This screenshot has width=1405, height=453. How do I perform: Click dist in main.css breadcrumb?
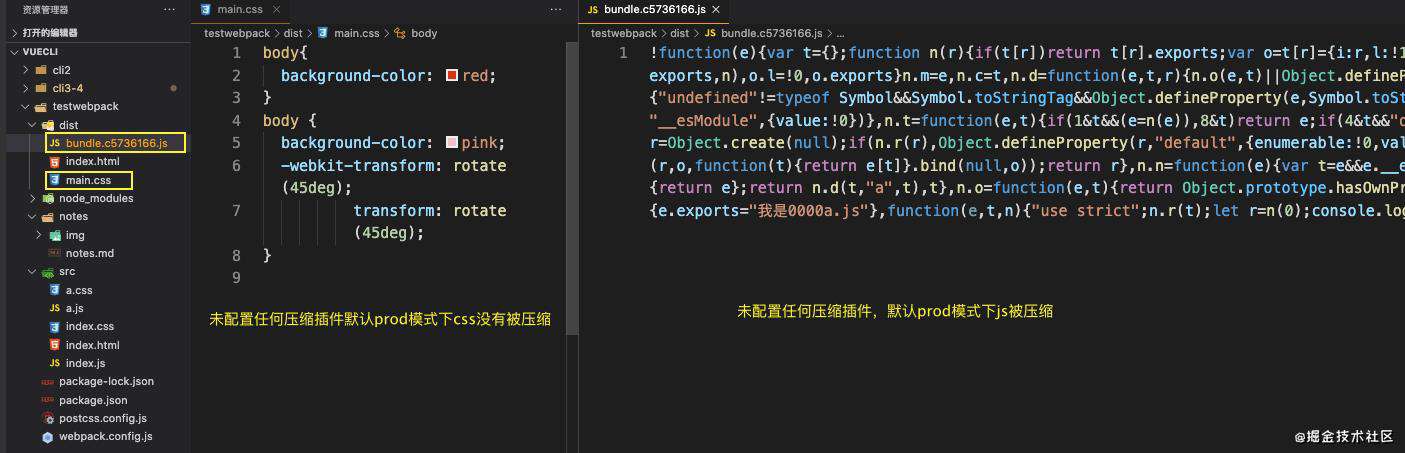point(295,33)
